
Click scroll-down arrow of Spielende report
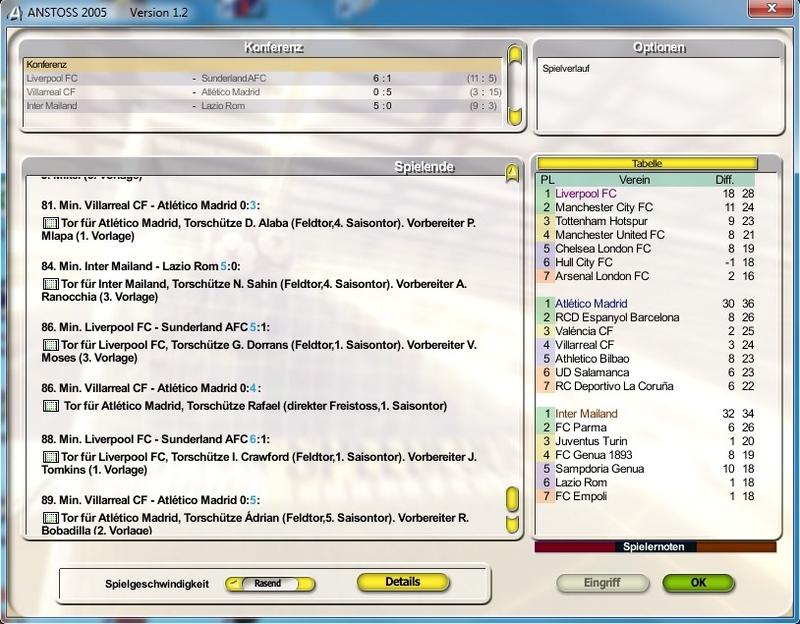click(512, 525)
